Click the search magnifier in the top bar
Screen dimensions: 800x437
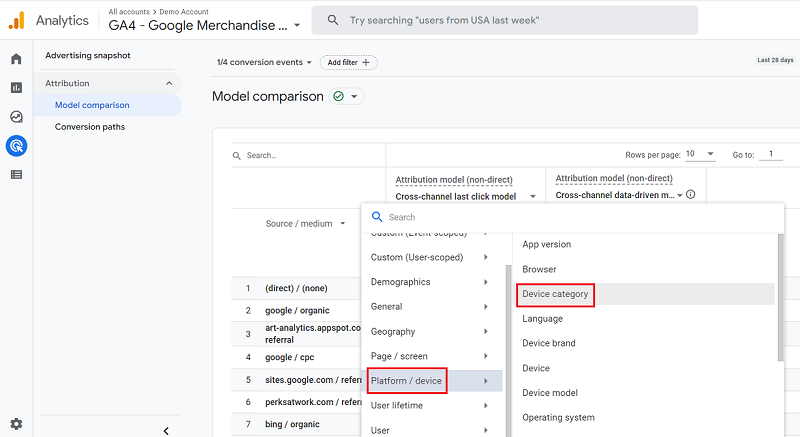pyautogui.click(x=333, y=20)
